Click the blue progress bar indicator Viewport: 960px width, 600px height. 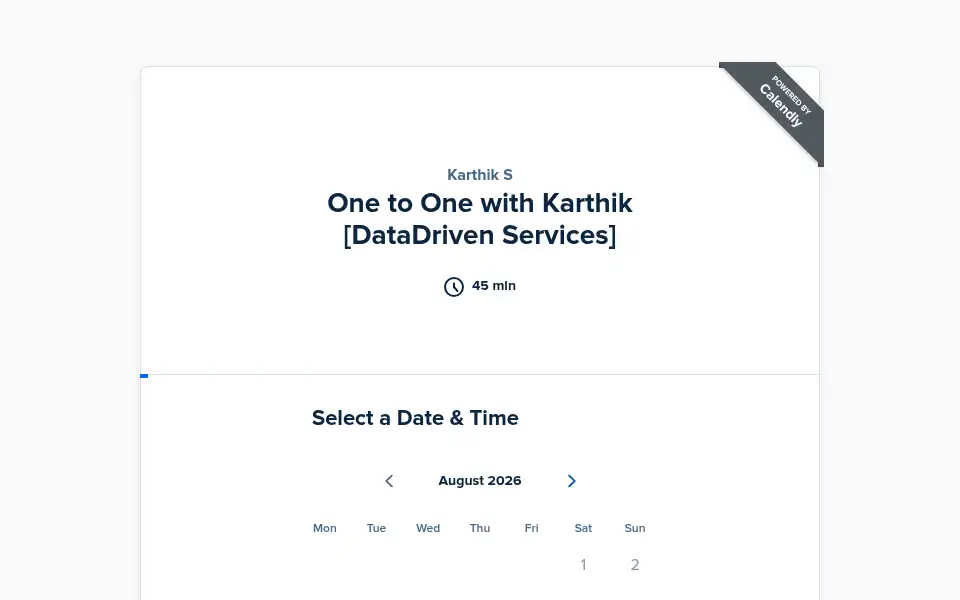coord(144,376)
